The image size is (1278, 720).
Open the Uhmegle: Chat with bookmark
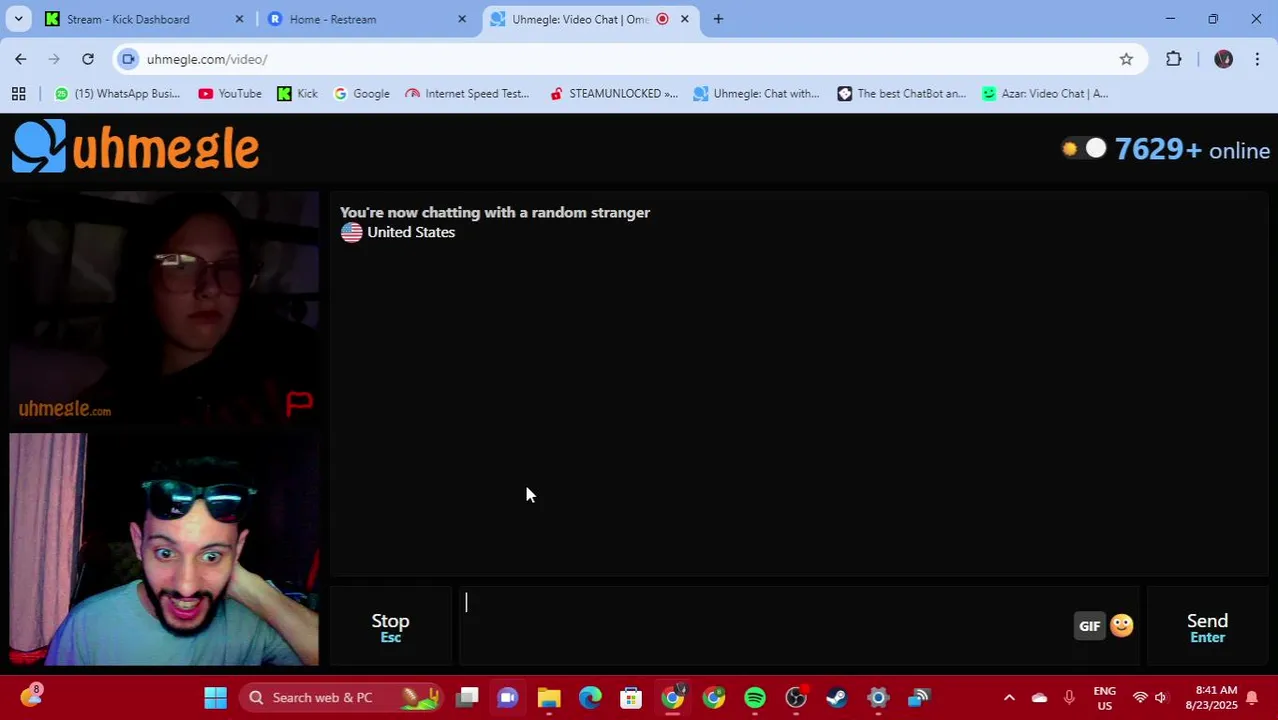point(756,93)
